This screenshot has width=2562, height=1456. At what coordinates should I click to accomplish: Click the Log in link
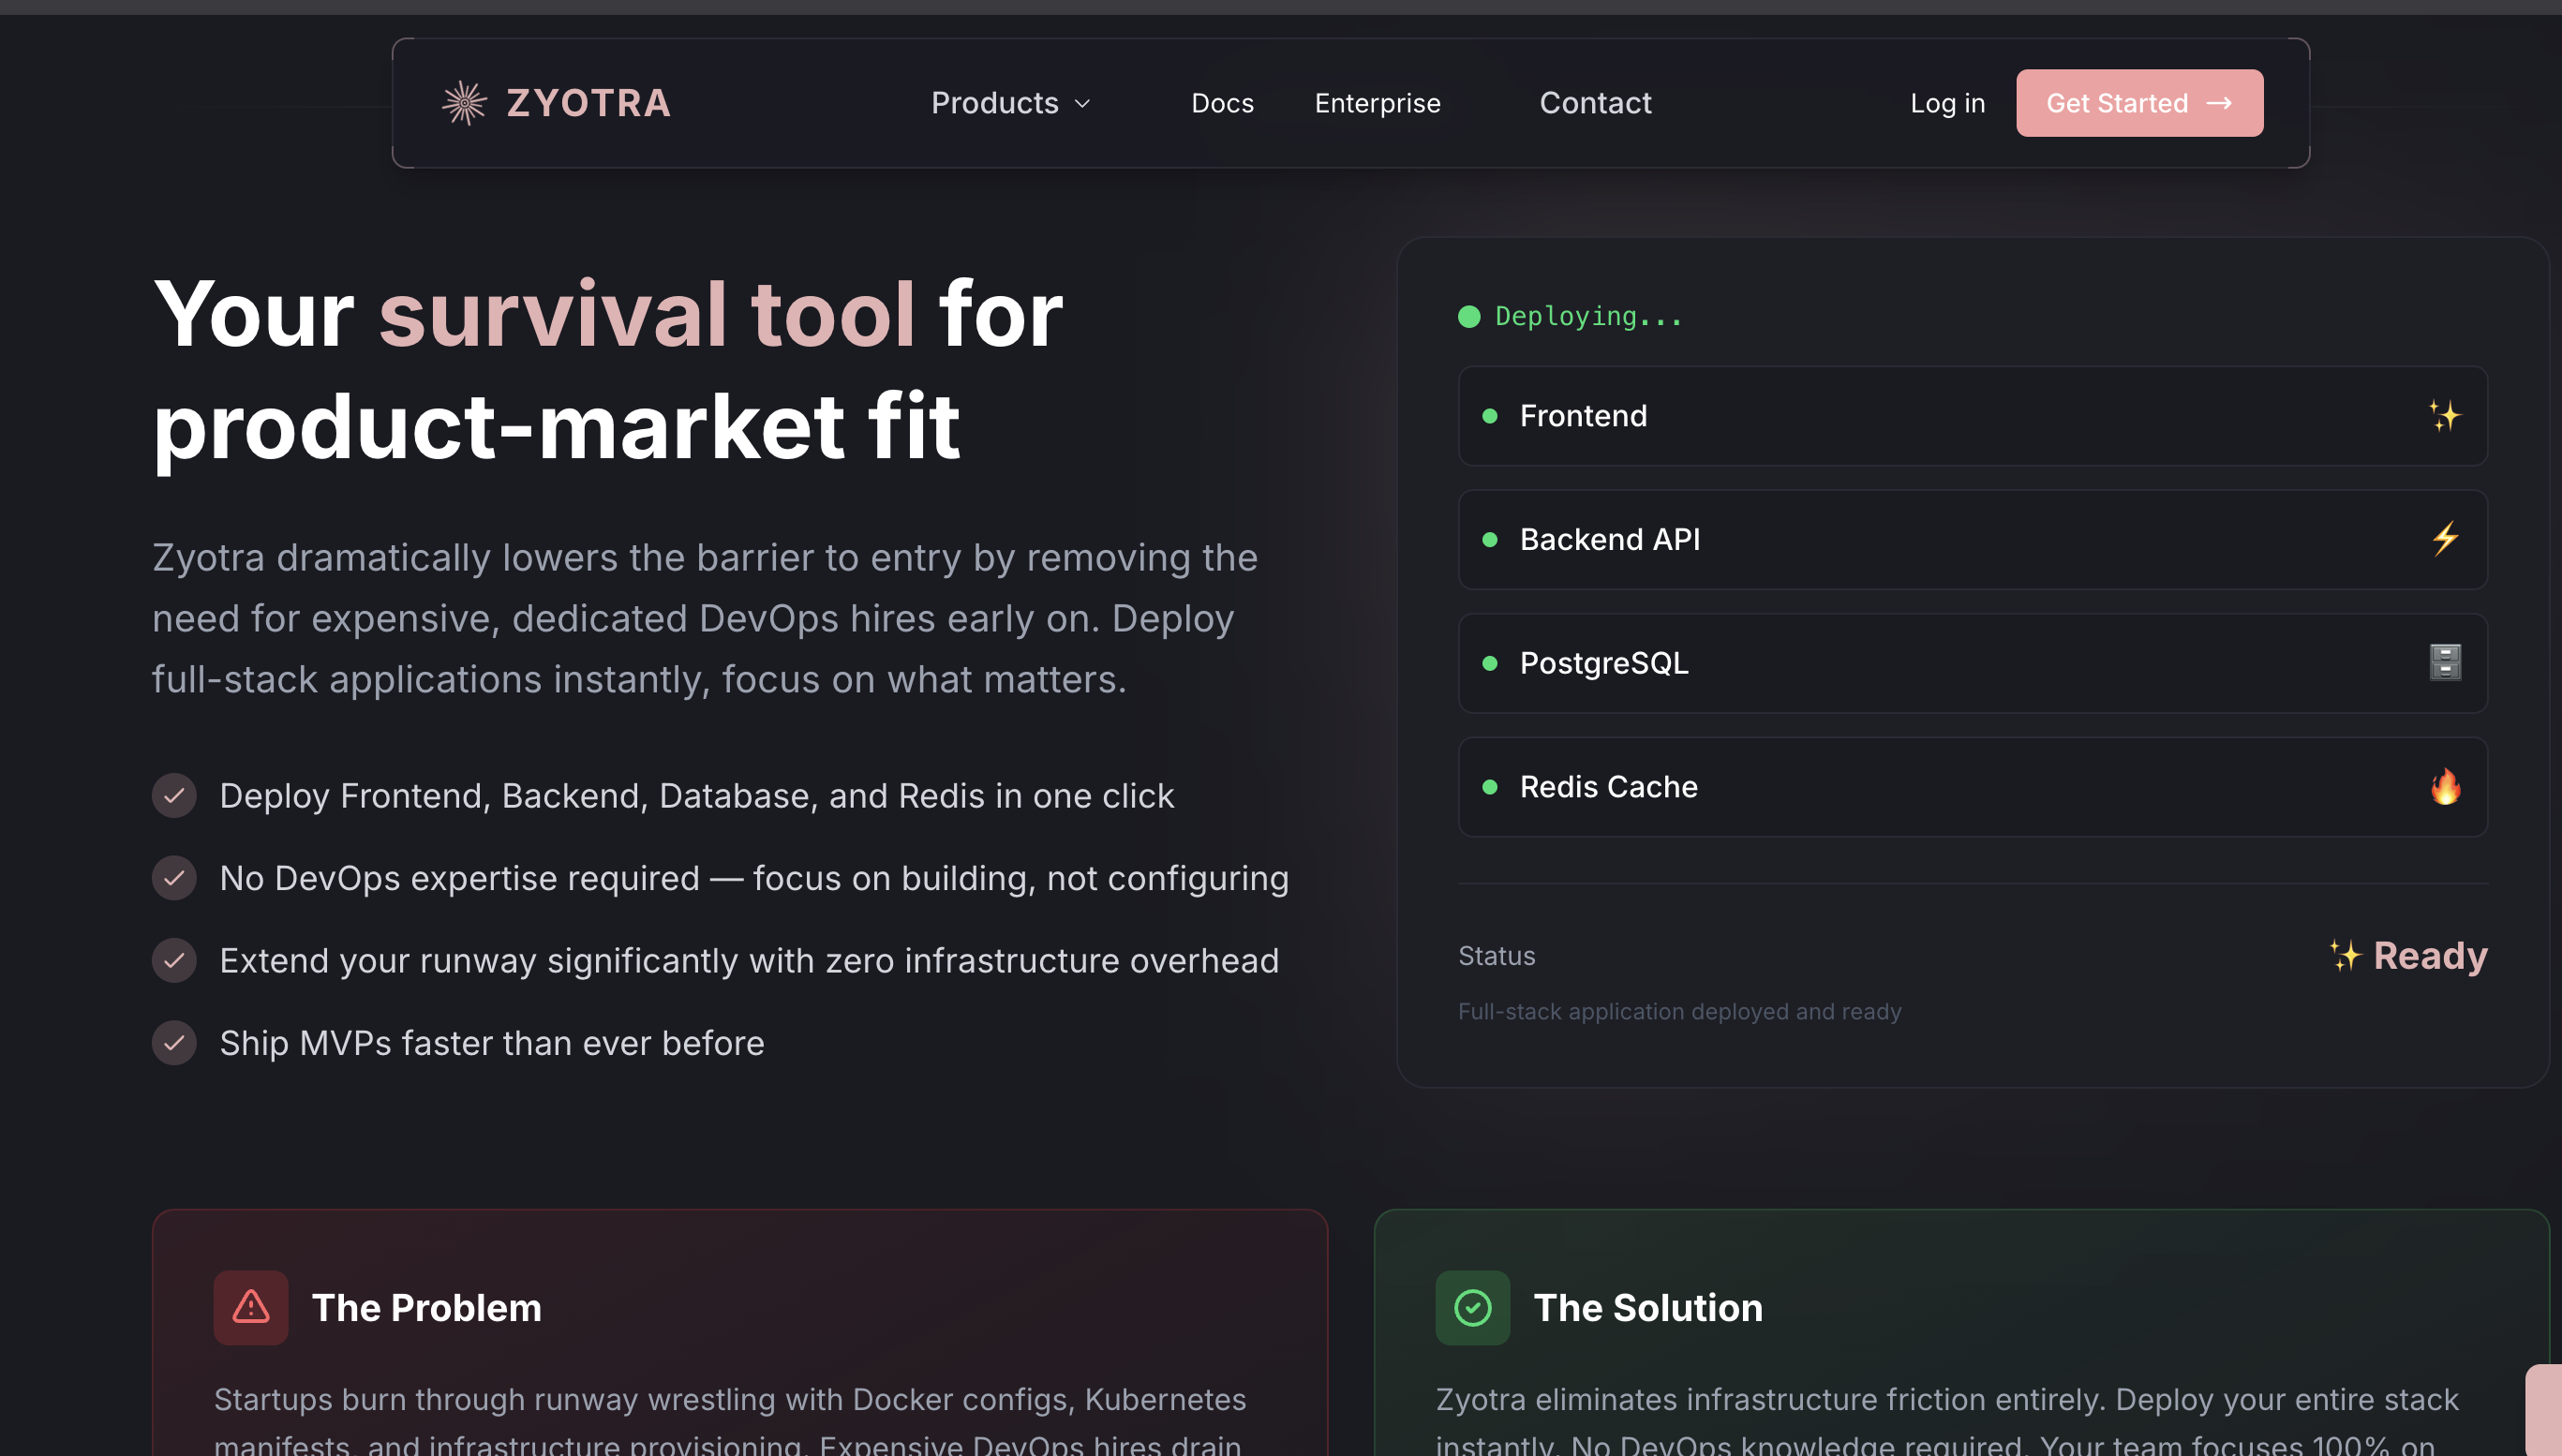1947,103
